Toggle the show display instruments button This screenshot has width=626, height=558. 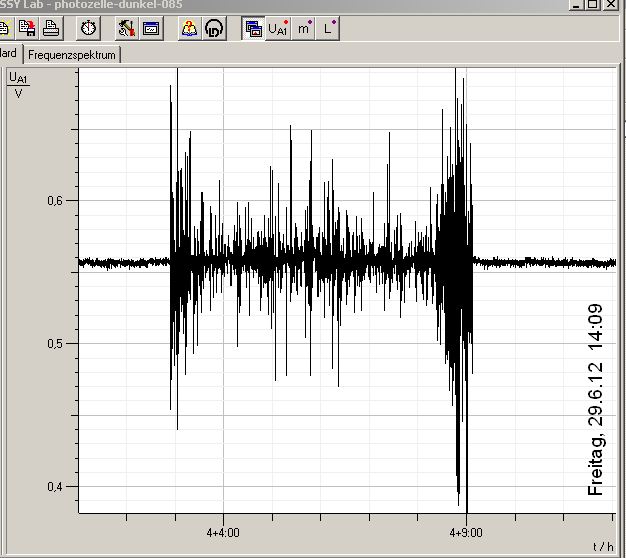(x=253, y=28)
